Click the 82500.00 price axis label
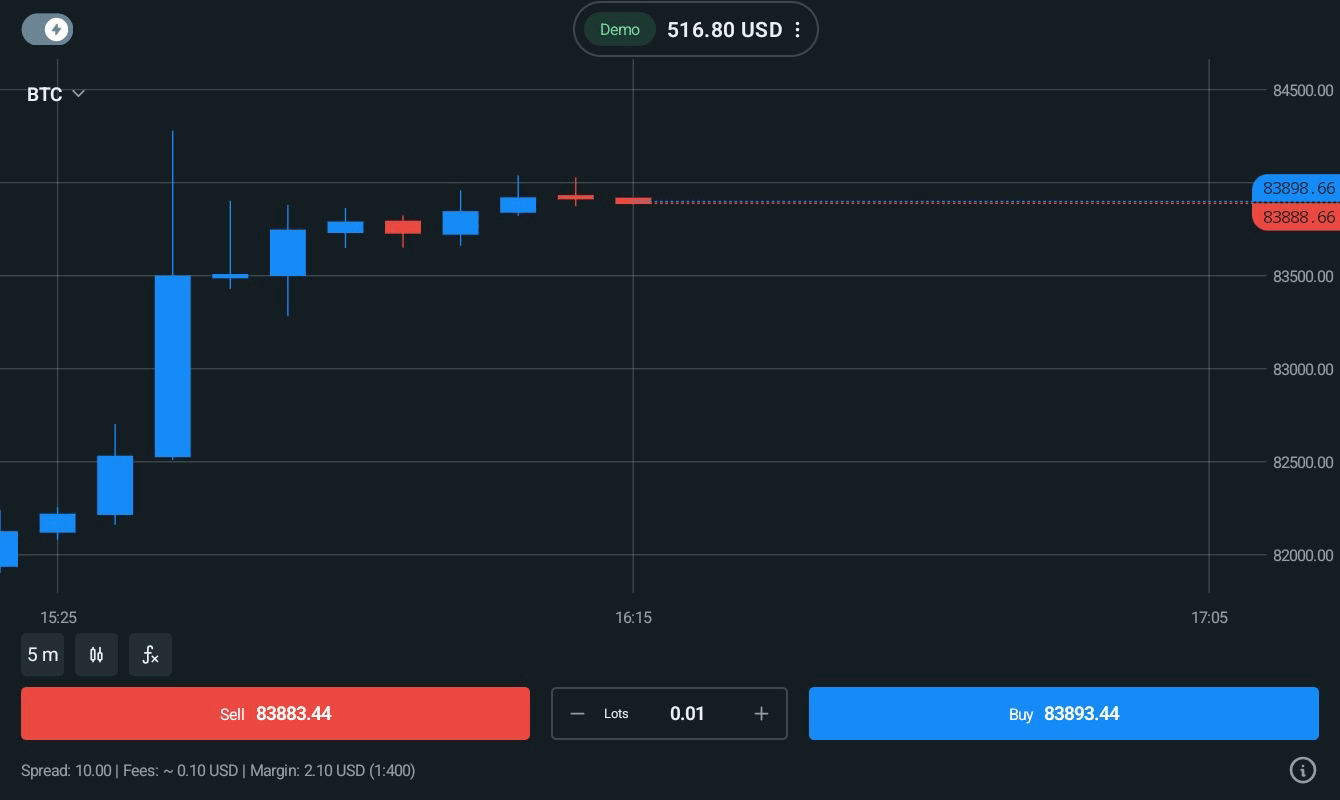 coord(1303,463)
